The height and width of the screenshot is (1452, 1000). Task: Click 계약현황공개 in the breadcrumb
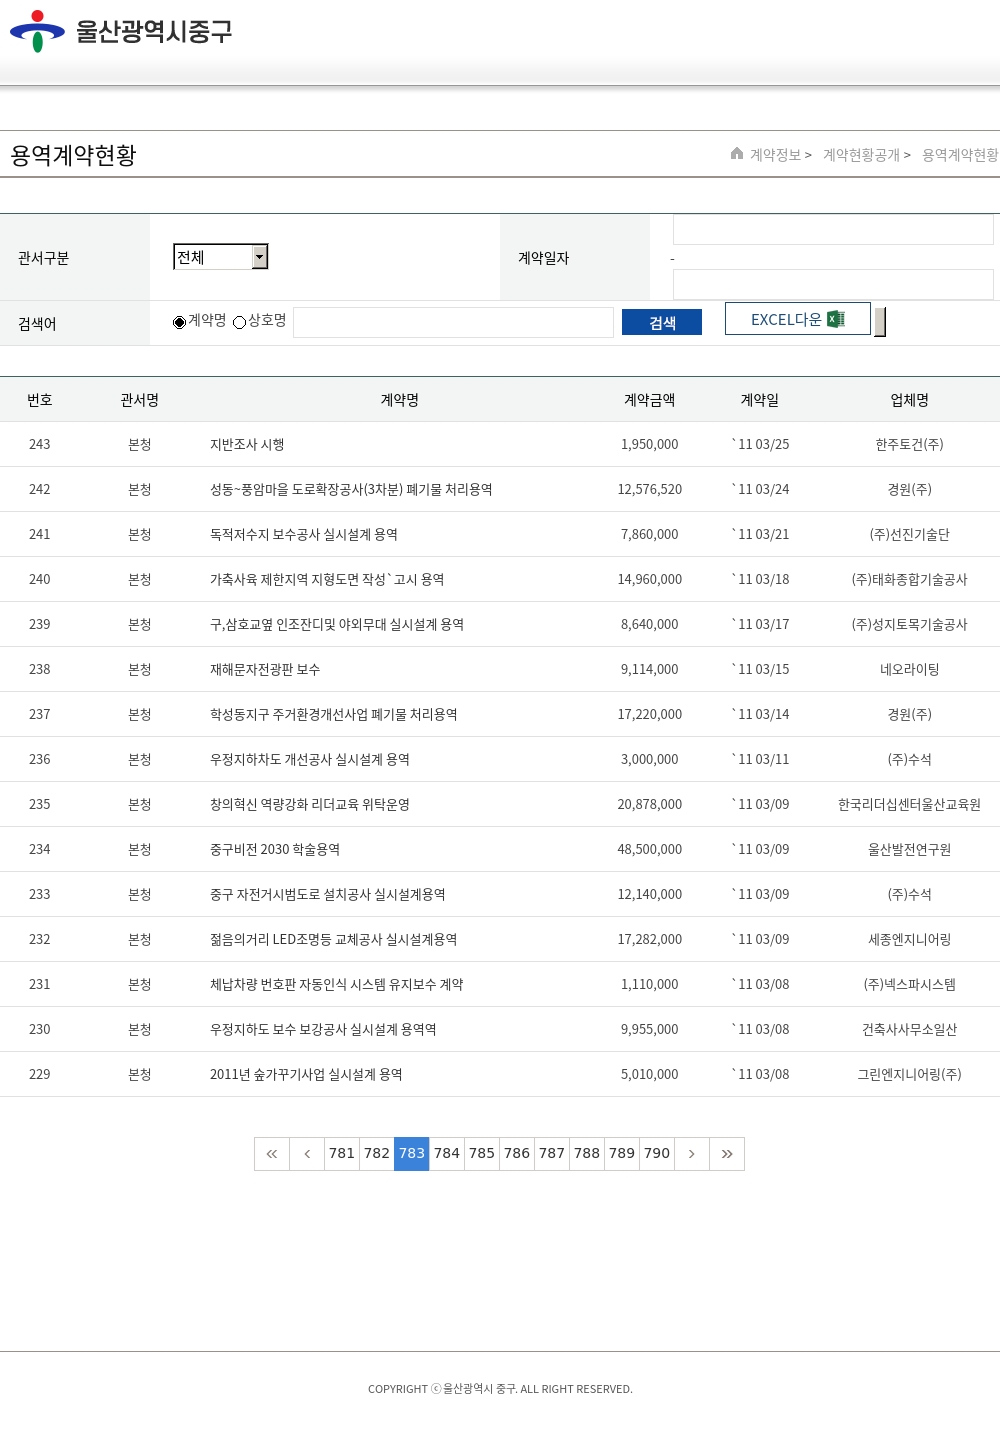click(861, 155)
